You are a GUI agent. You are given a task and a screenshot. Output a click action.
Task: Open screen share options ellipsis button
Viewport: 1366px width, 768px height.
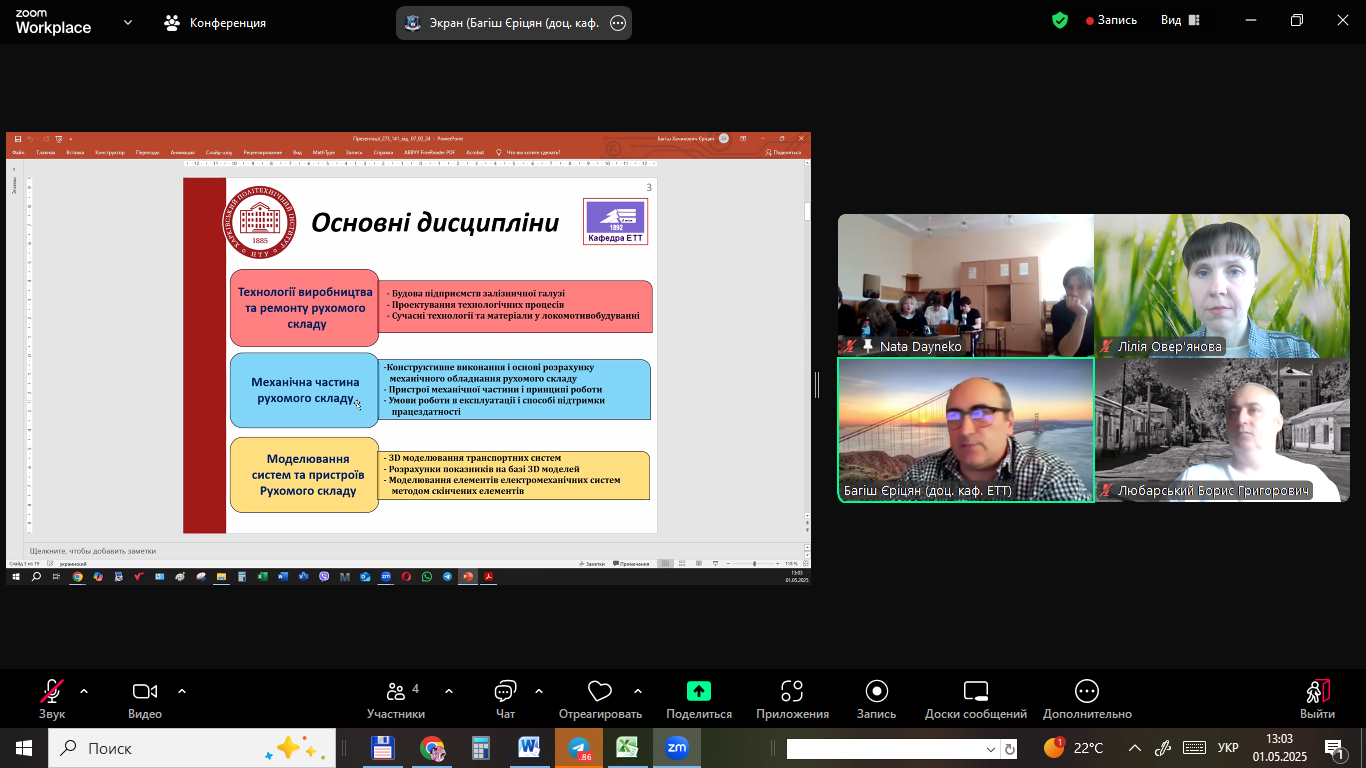[618, 23]
